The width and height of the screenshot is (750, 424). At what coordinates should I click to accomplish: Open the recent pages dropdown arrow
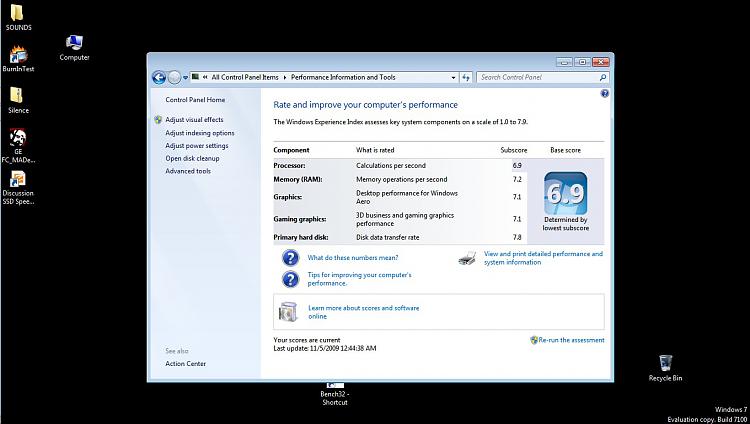click(186, 78)
